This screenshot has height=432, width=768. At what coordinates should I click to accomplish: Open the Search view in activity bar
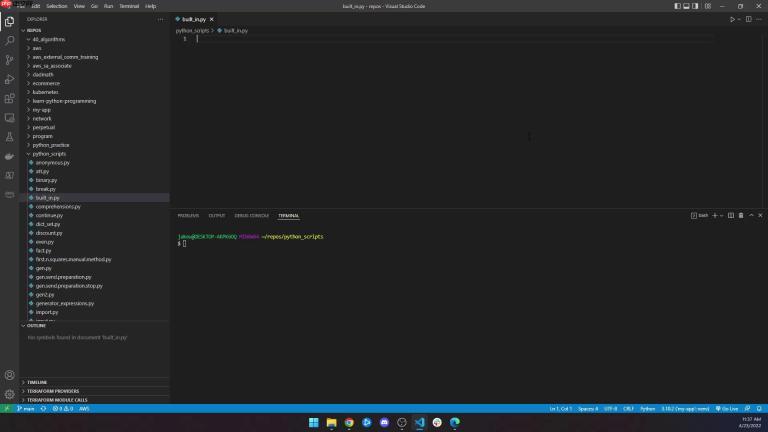tap(9, 41)
